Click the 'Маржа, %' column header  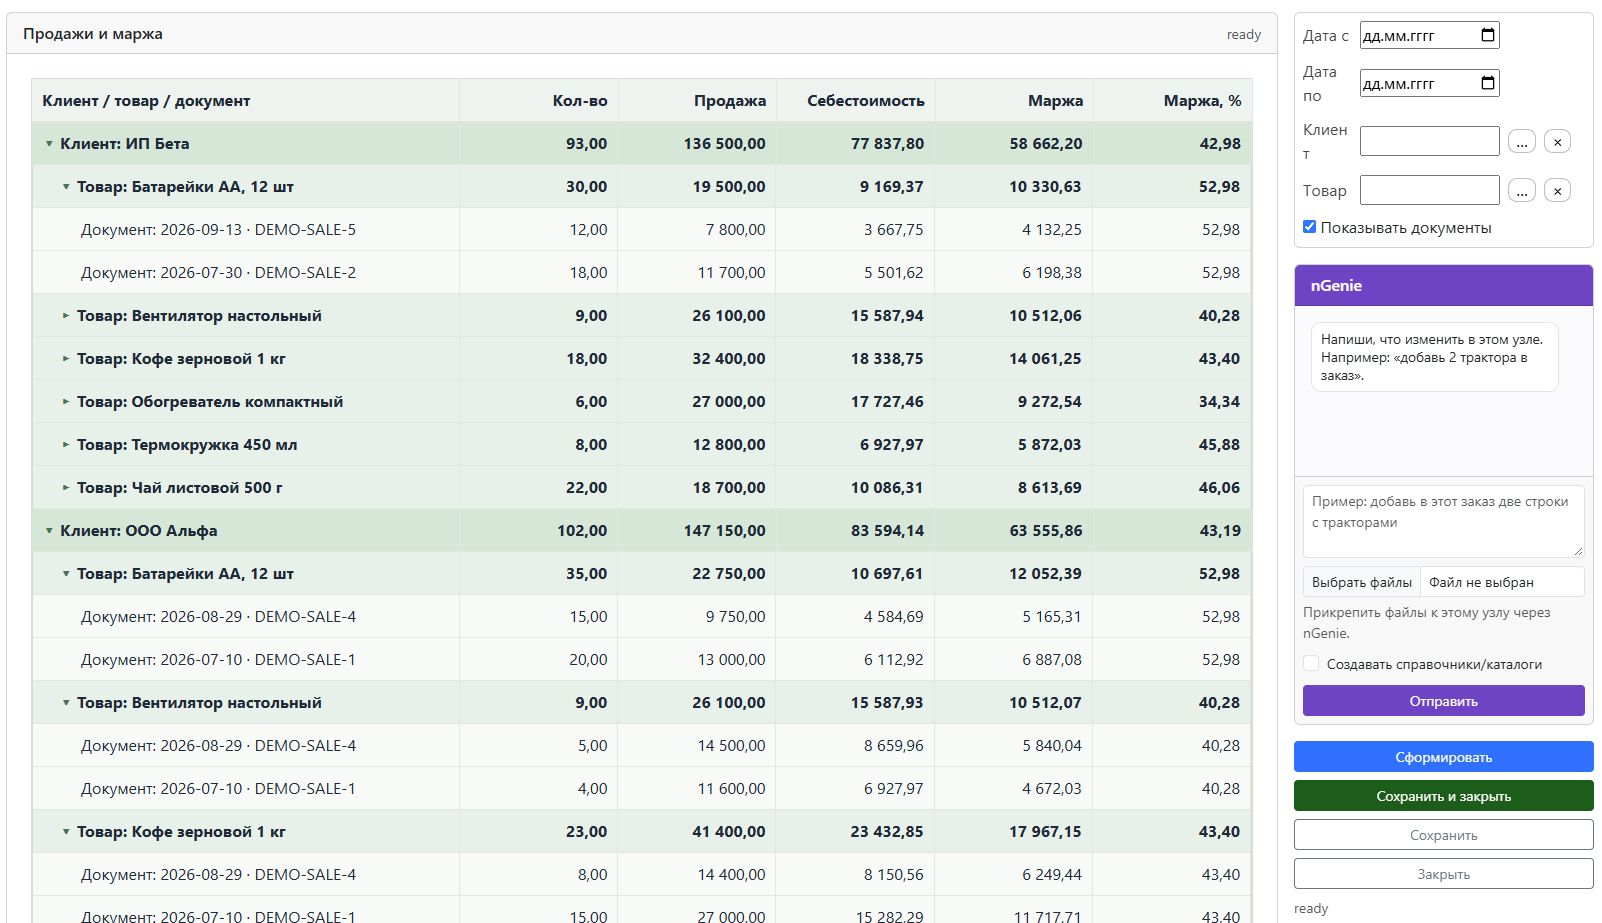(1202, 101)
